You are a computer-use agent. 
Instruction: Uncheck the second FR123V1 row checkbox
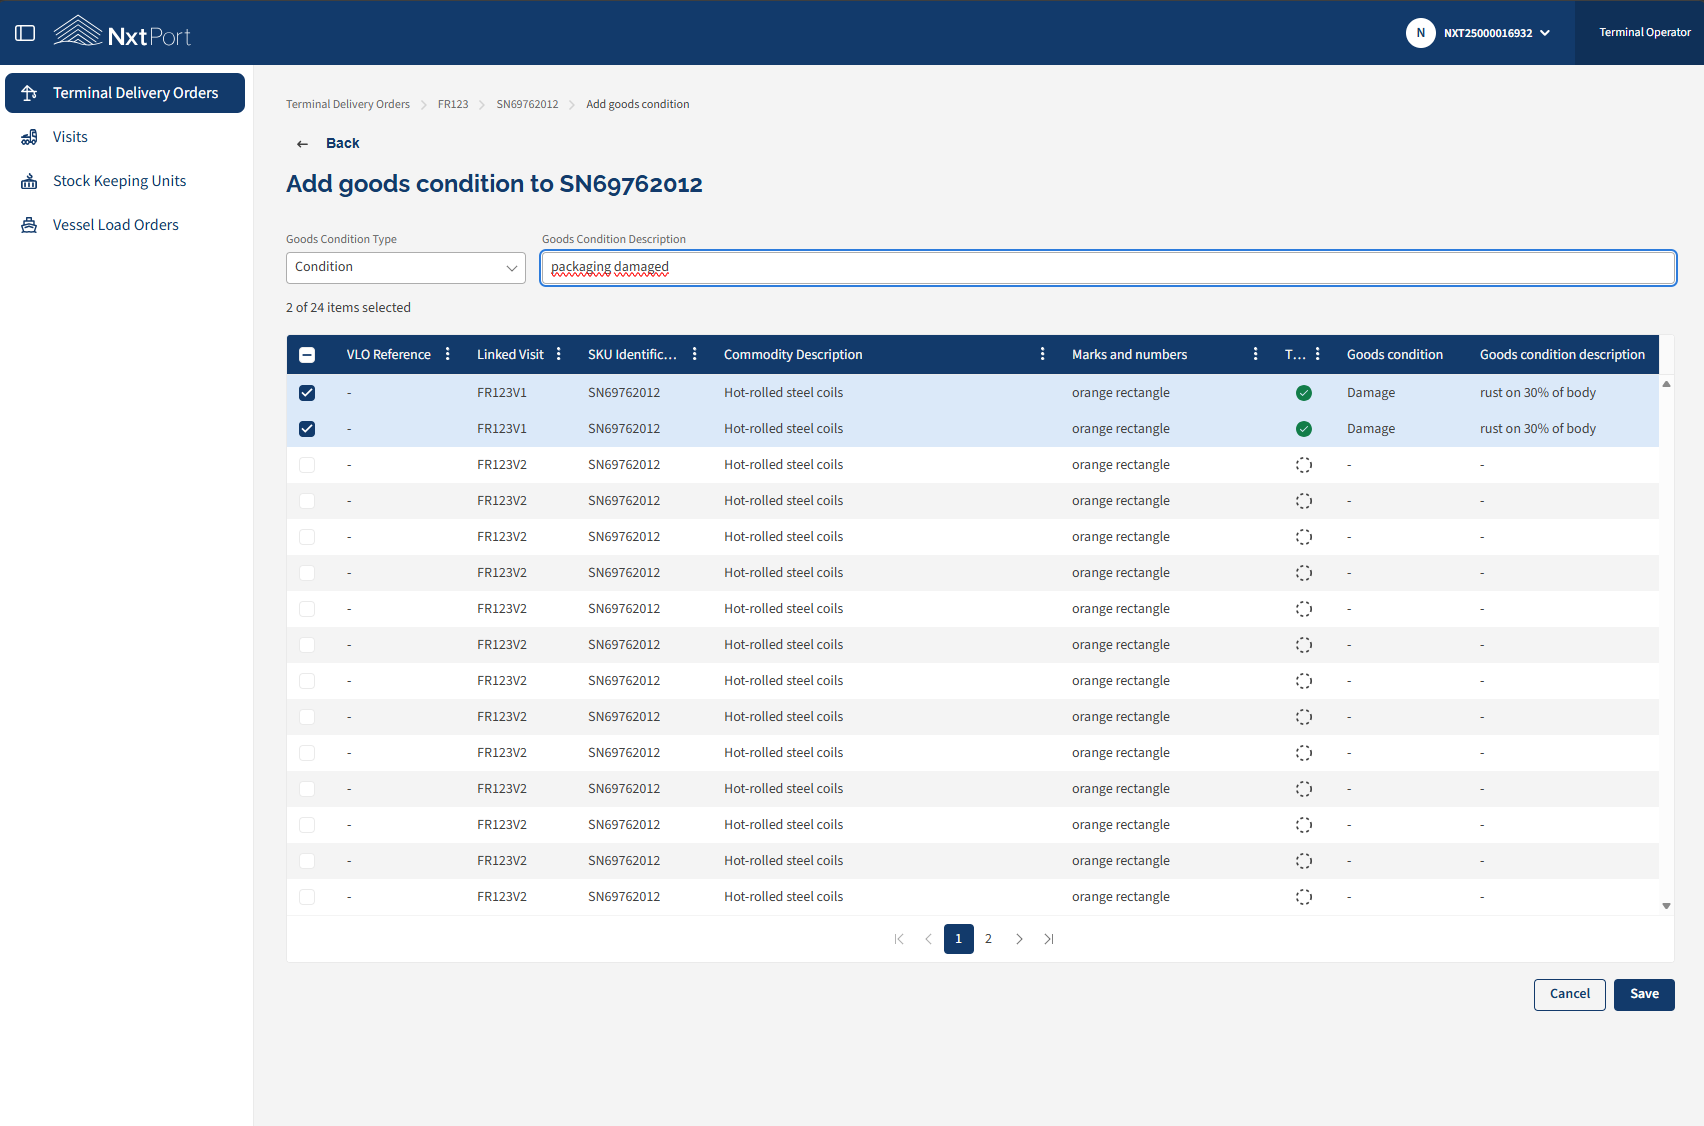(x=307, y=429)
